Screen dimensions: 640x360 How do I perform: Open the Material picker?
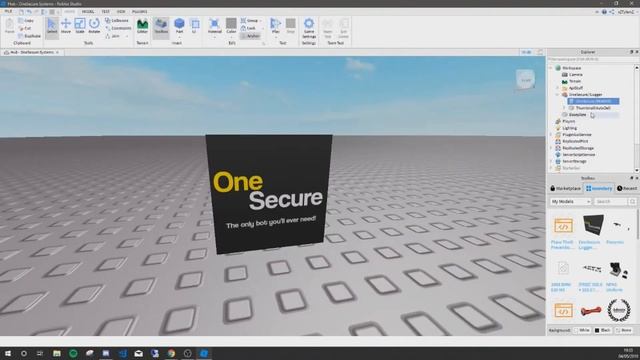point(214,27)
